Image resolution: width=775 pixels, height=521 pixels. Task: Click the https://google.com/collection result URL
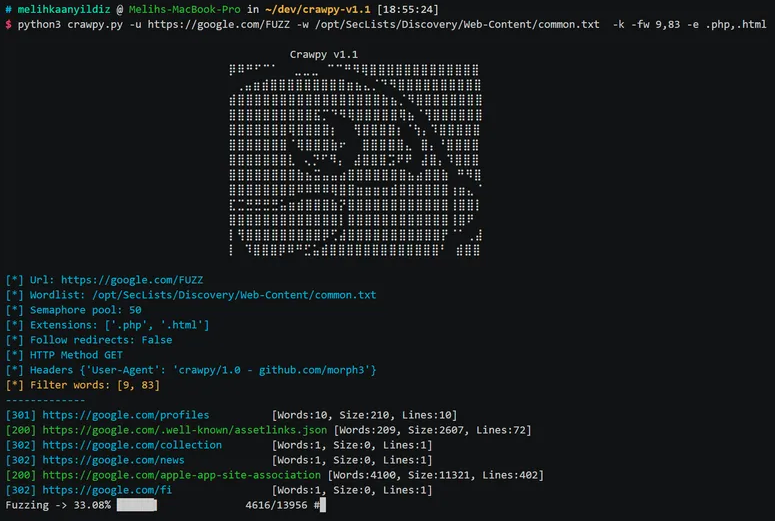[x=132, y=445]
